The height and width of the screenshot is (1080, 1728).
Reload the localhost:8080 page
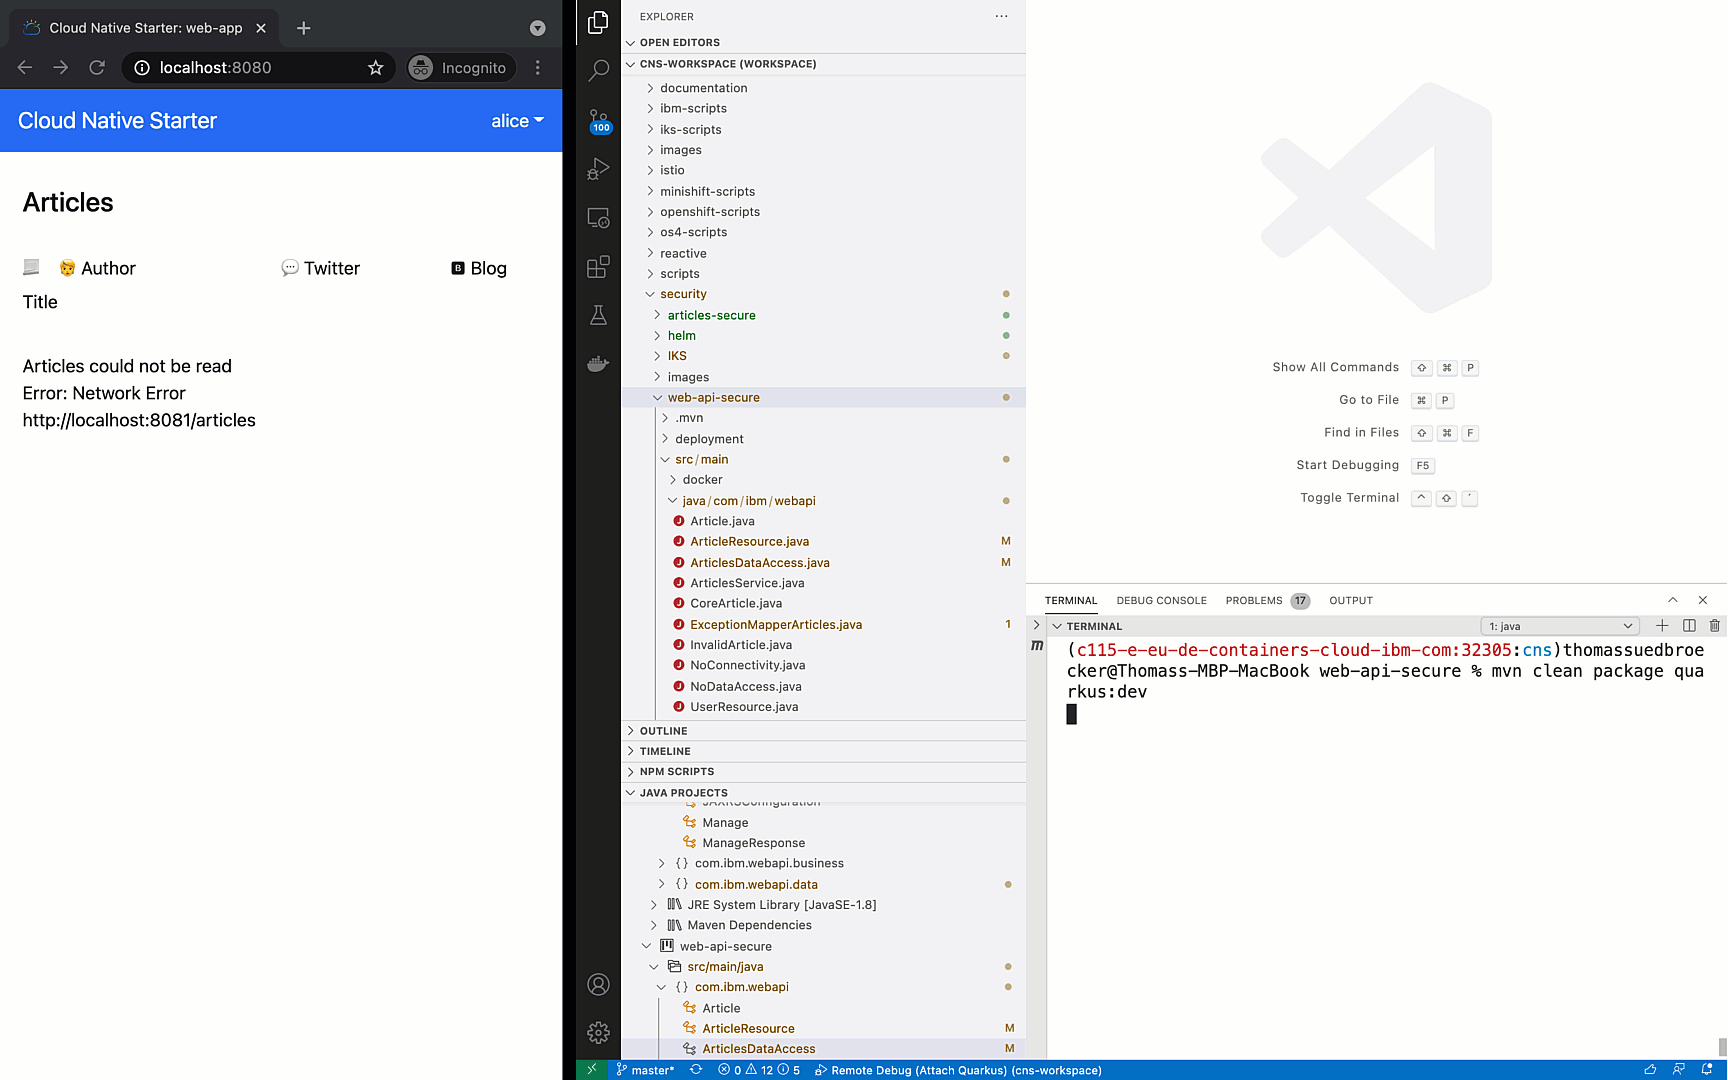[x=97, y=68]
